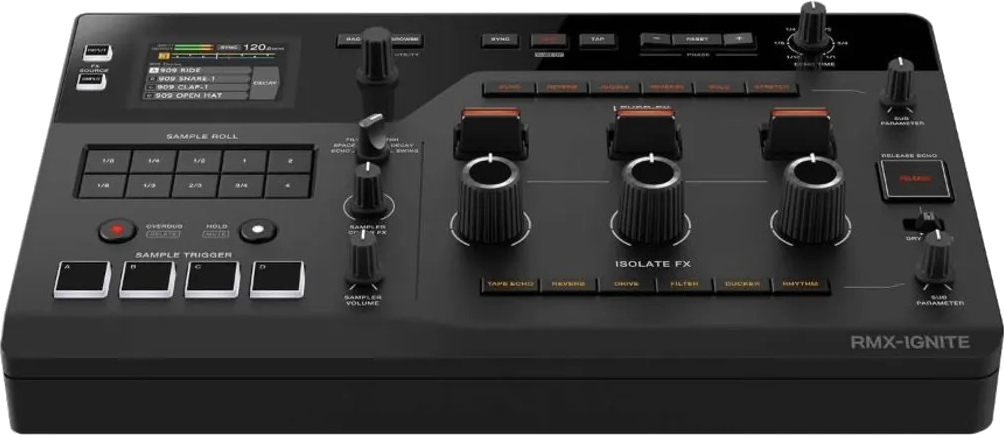Select the REVERB effect in the top row

(x=562, y=88)
